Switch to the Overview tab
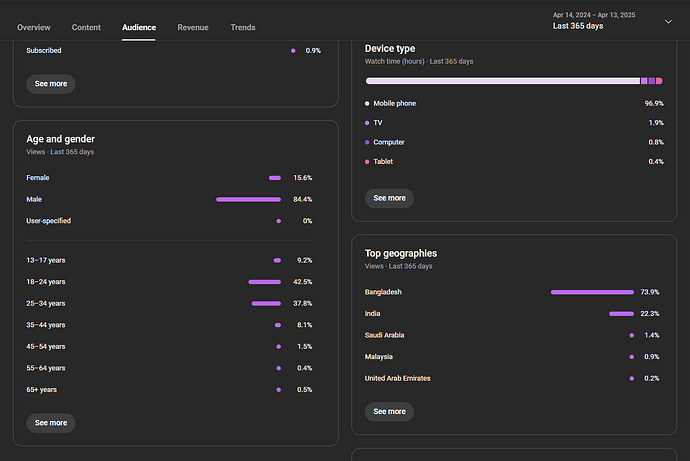 coord(34,27)
